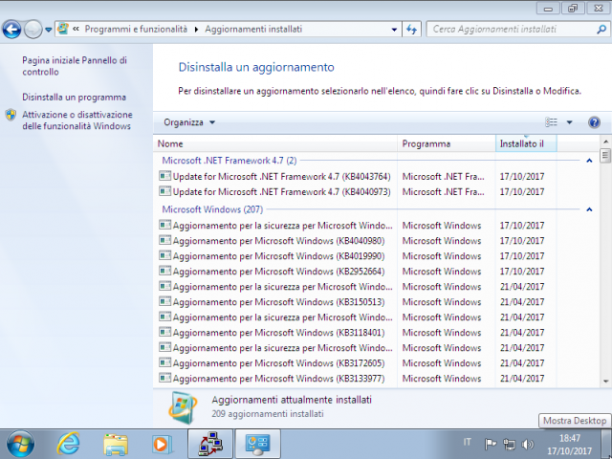
Task: Sort by the Programma column header
Action: (x=446, y=144)
